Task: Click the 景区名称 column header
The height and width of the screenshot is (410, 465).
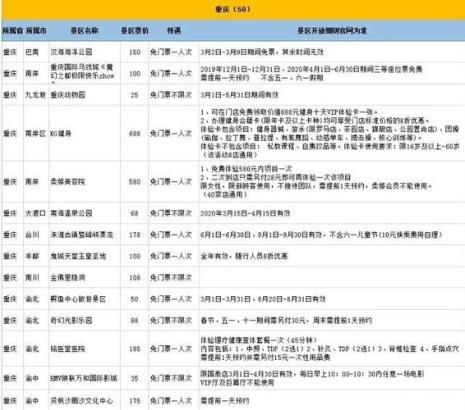Action: 84,31
